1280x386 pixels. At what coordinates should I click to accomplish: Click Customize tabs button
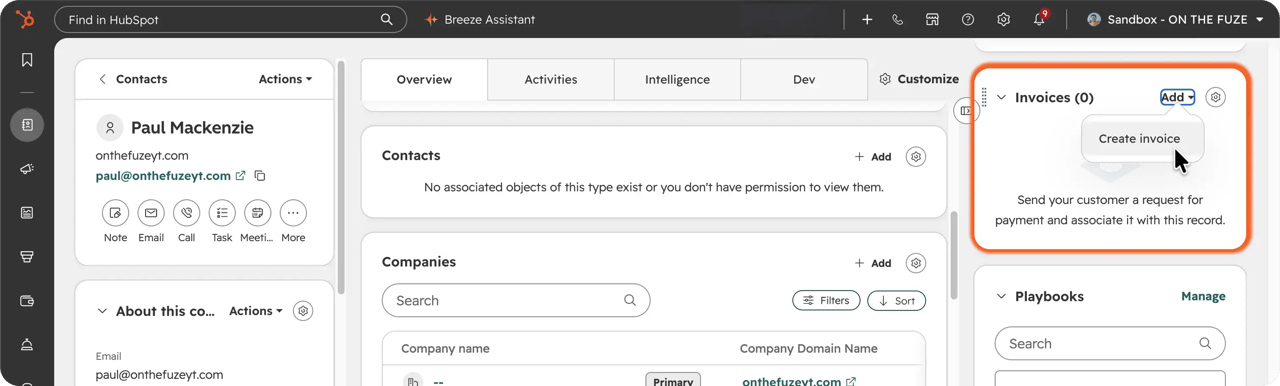[919, 79]
